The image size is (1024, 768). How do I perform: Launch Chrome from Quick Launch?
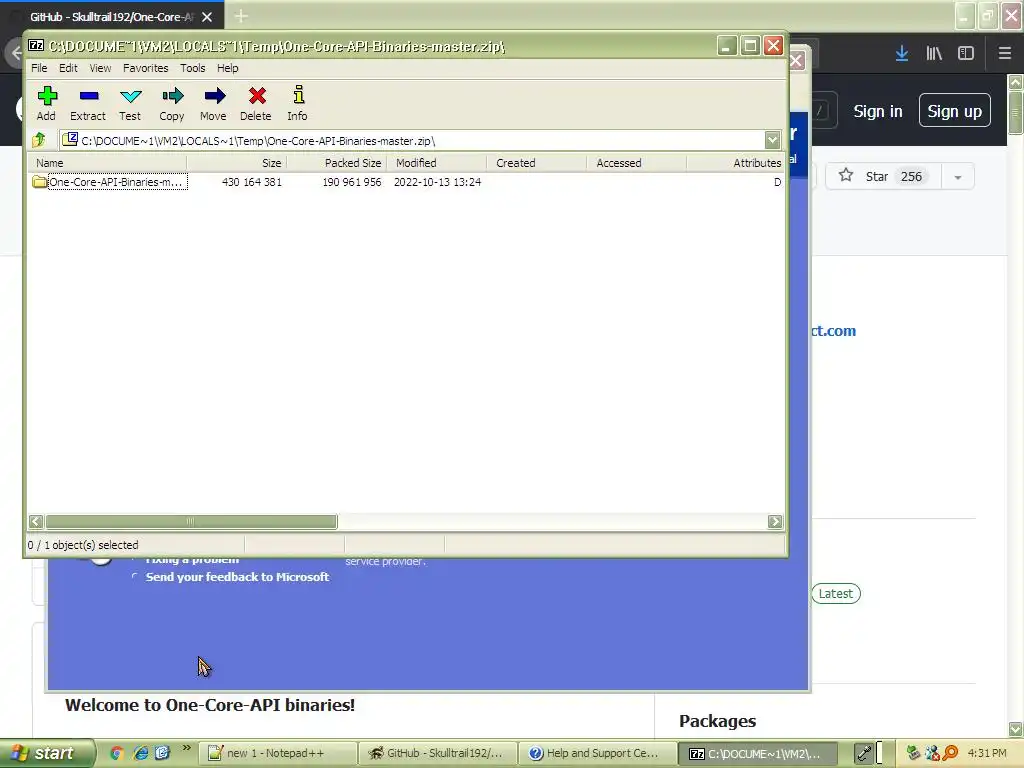click(117, 753)
